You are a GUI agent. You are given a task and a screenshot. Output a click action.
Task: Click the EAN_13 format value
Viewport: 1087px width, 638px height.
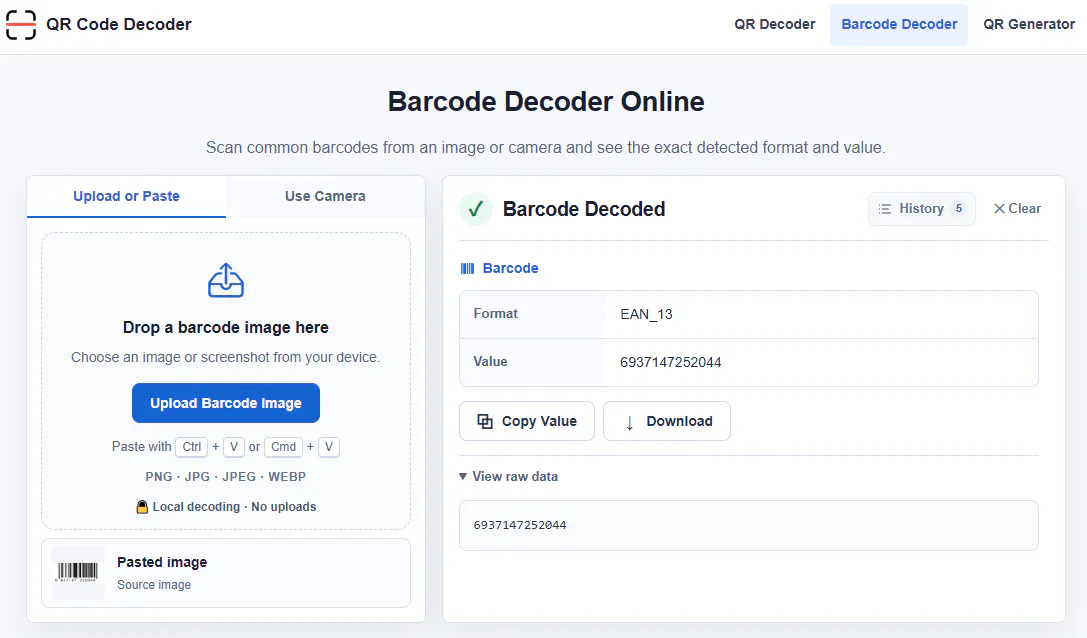click(646, 314)
